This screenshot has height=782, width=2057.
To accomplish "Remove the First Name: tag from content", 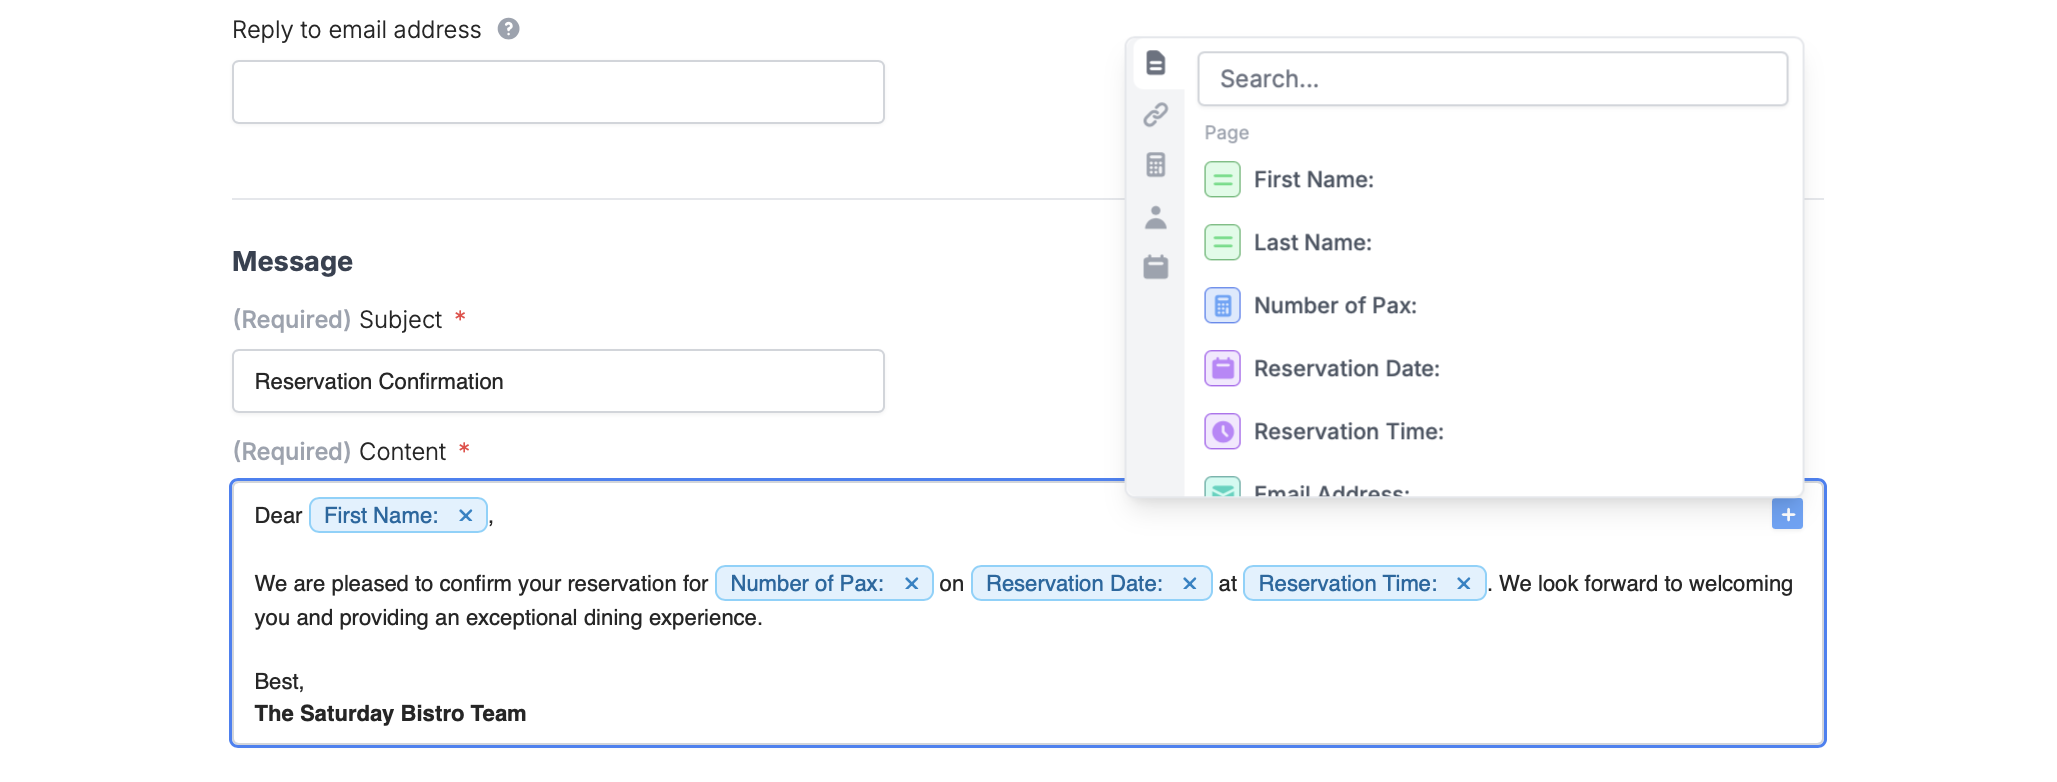I will point(465,515).
